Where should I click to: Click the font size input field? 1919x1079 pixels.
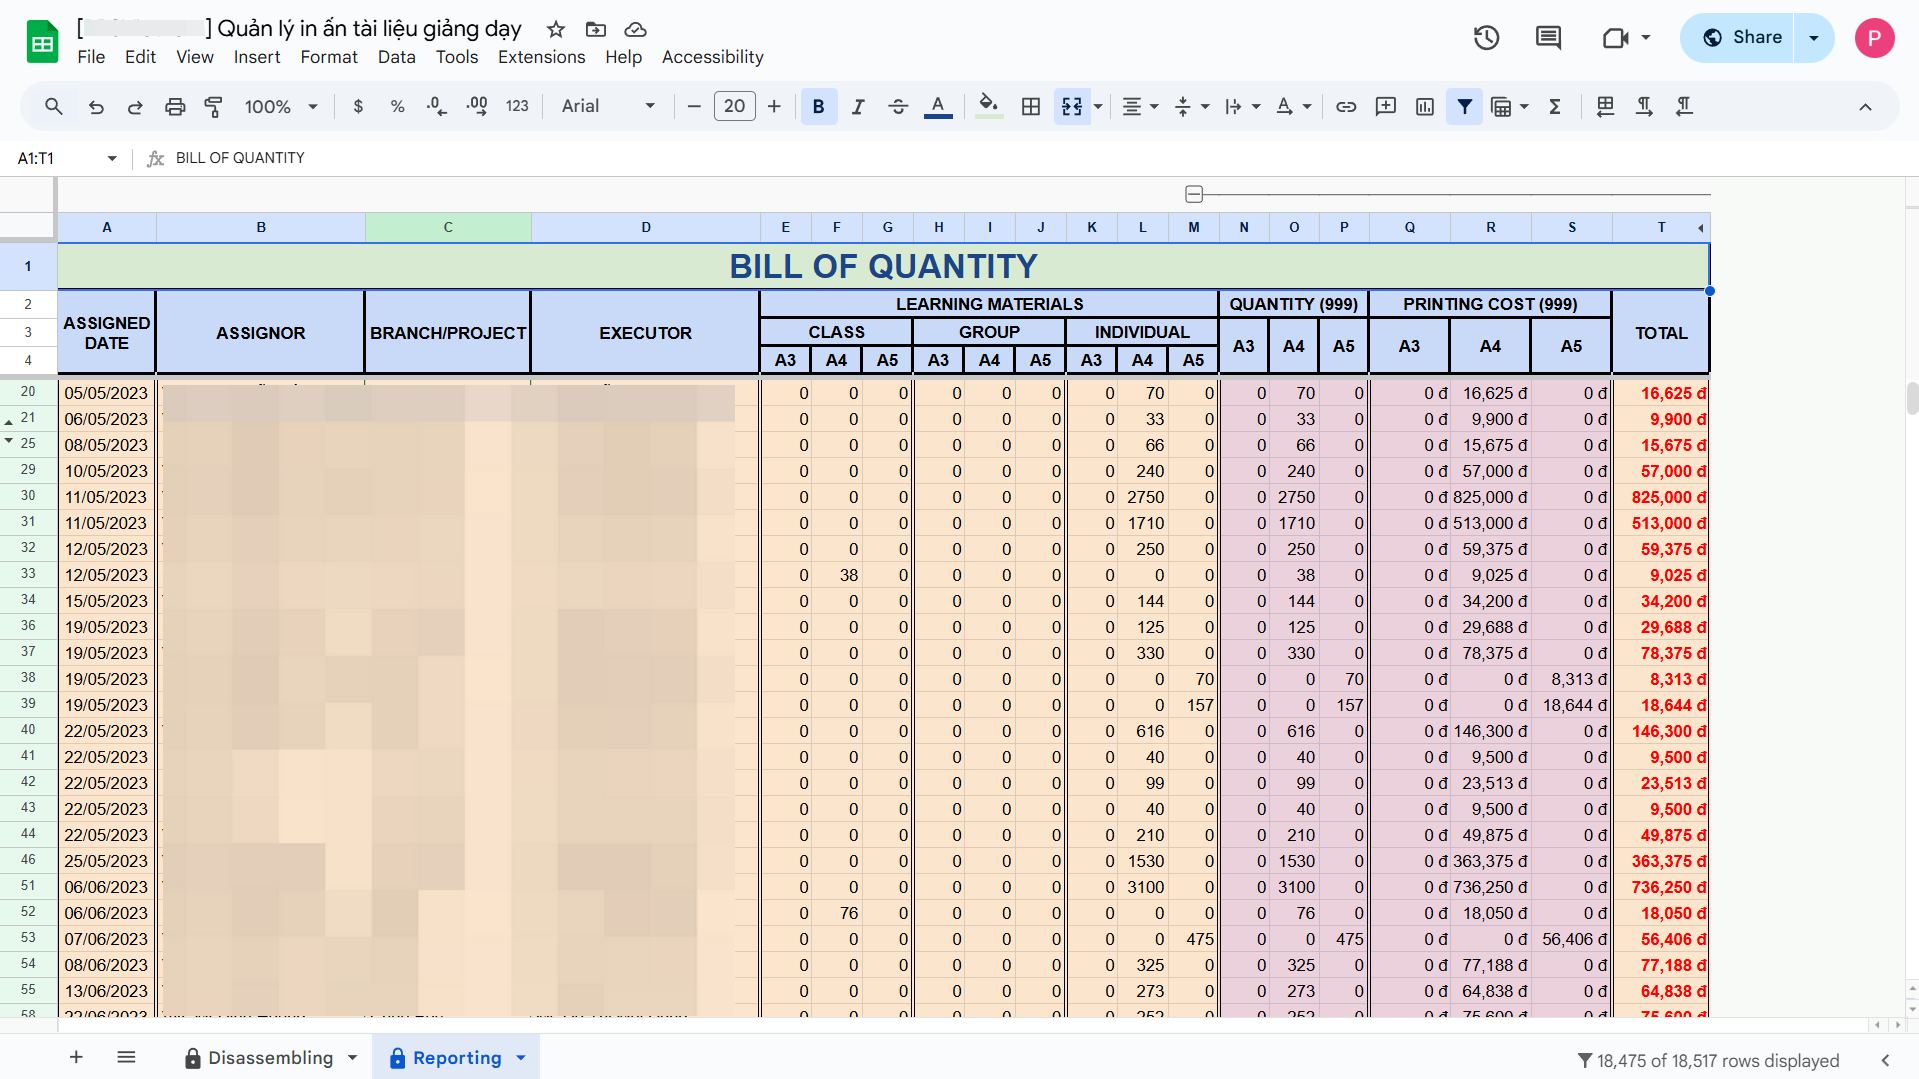(734, 107)
